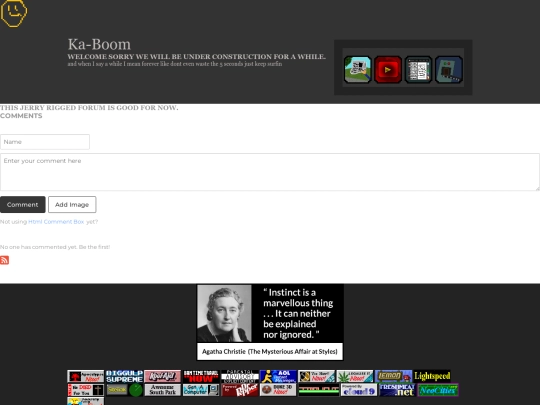Open the Html Comment Box link
The image size is (540, 405).
coord(56,222)
